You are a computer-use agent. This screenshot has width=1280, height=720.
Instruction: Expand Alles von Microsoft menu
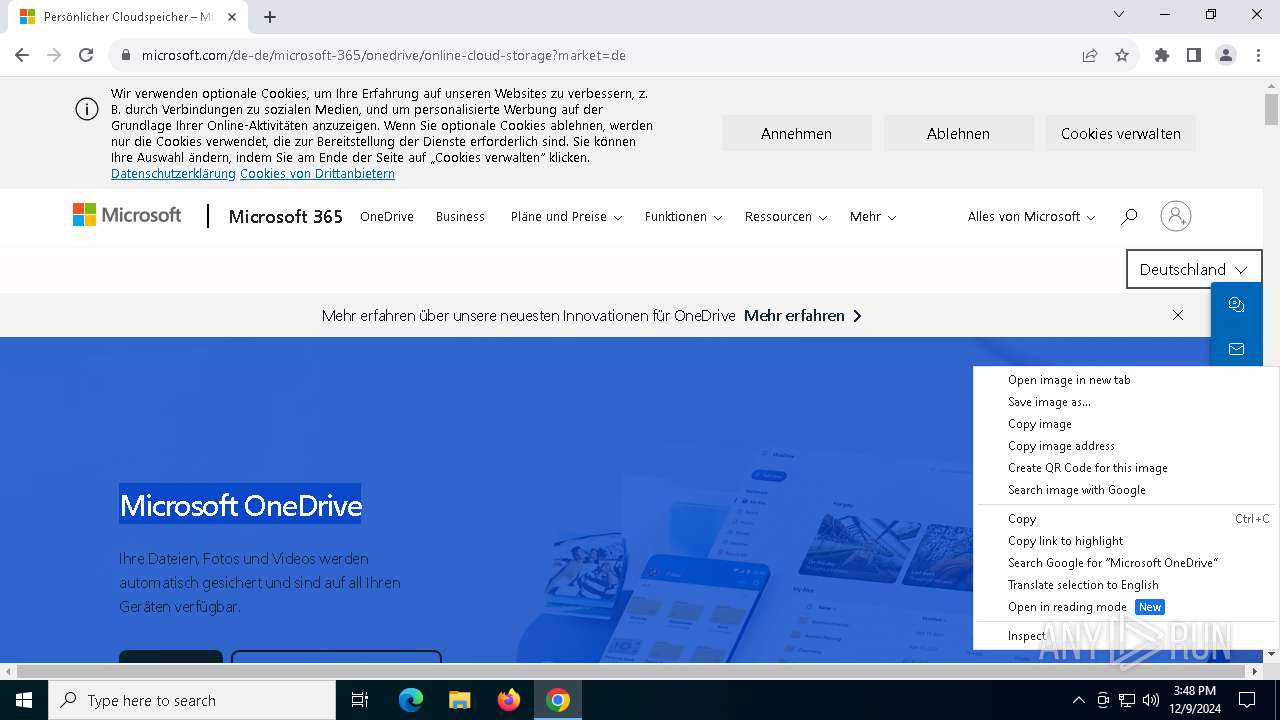click(x=1031, y=216)
